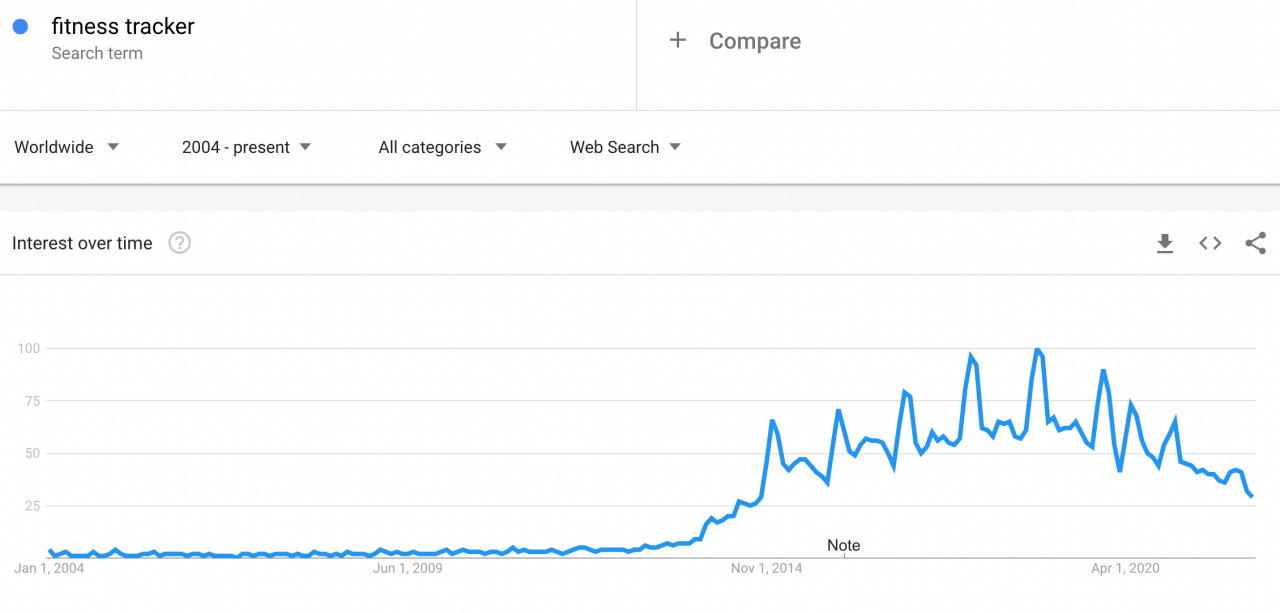Click the Jan 1, 2004 axis label

(50, 569)
